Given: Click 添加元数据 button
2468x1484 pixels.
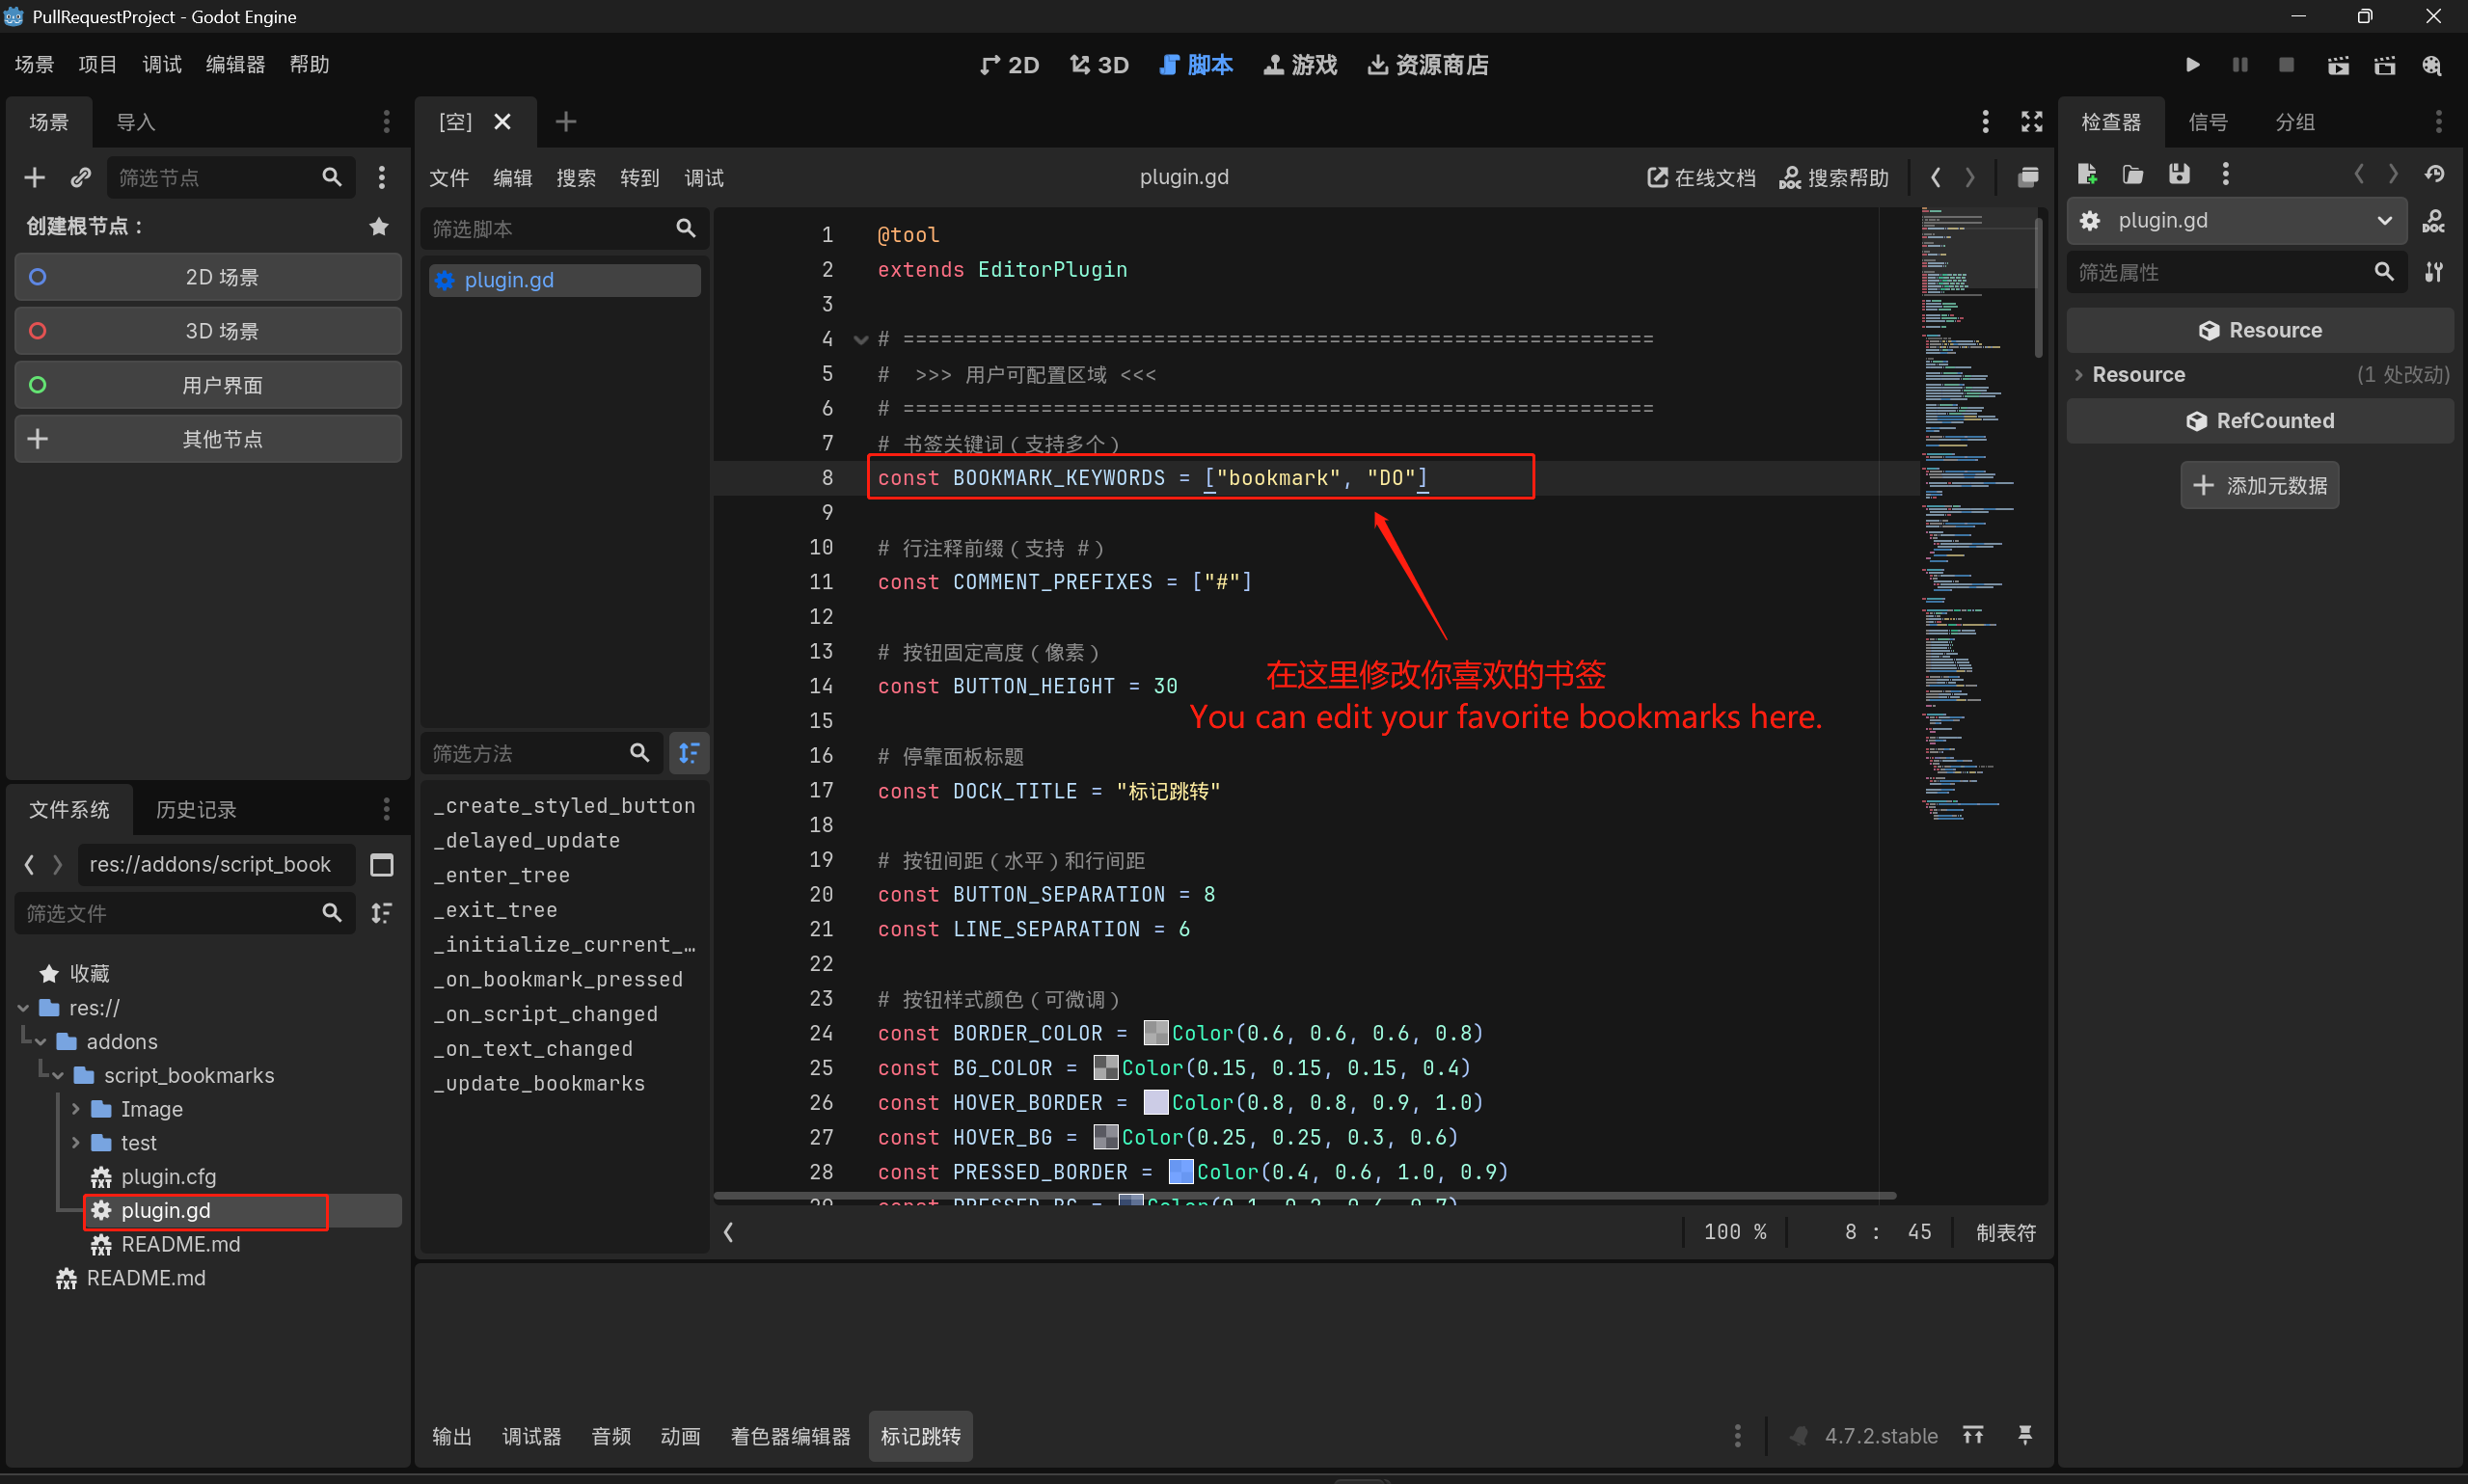Looking at the screenshot, I should click(x=2259, y=486).
